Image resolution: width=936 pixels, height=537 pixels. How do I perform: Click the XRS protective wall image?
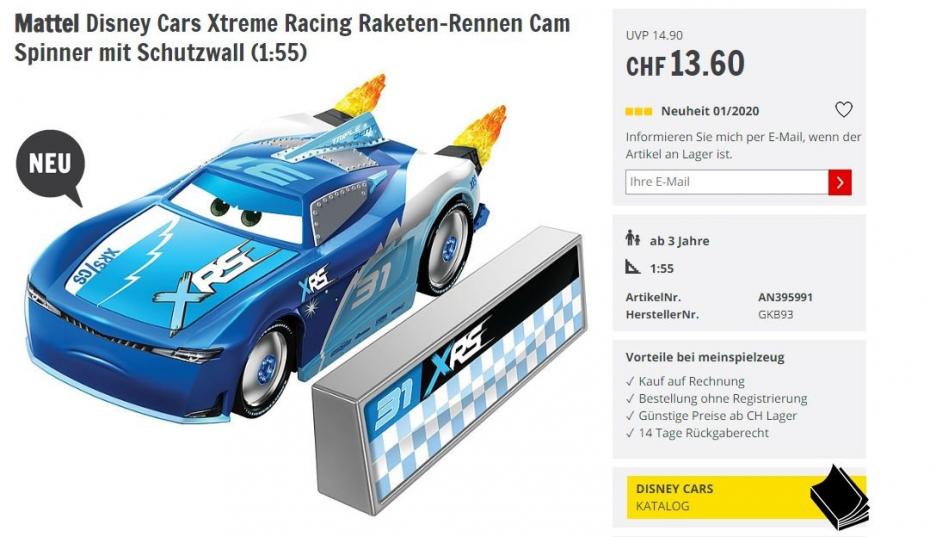[449, 370]
